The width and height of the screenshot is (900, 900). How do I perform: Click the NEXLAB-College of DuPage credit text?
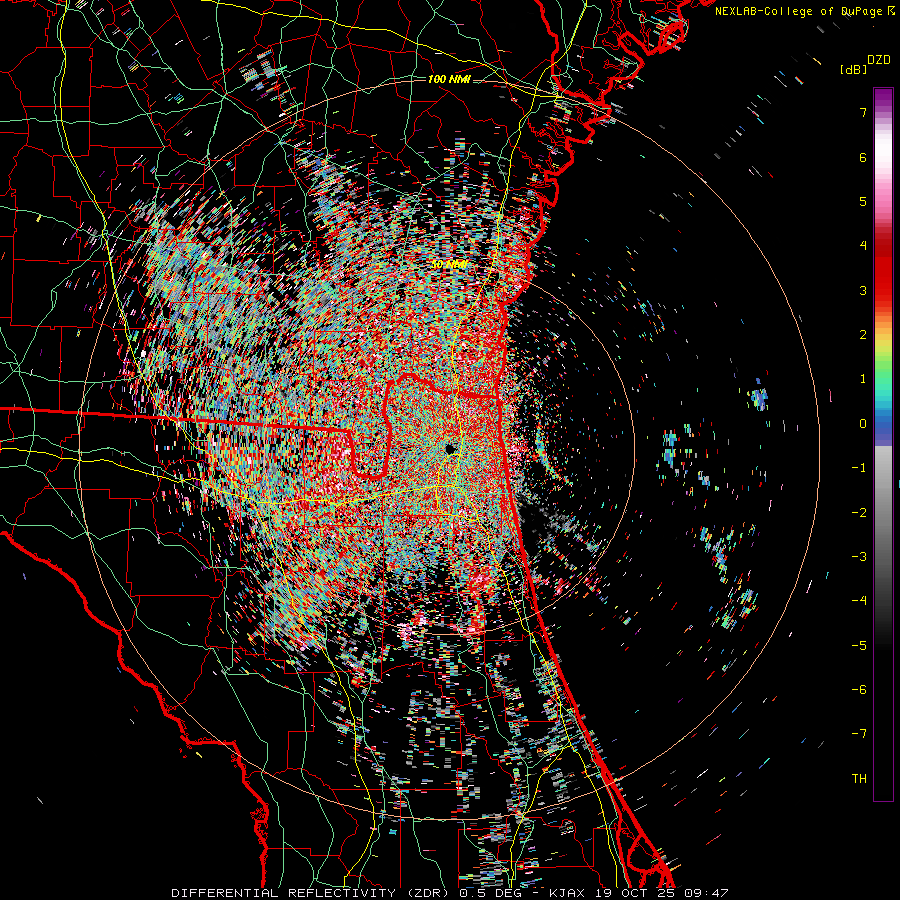[x=799, y=11]
